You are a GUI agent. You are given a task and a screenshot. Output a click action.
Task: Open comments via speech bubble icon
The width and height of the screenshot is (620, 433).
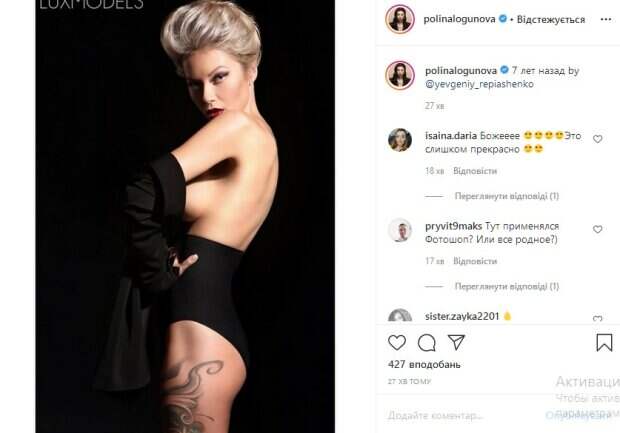(427, 343)
